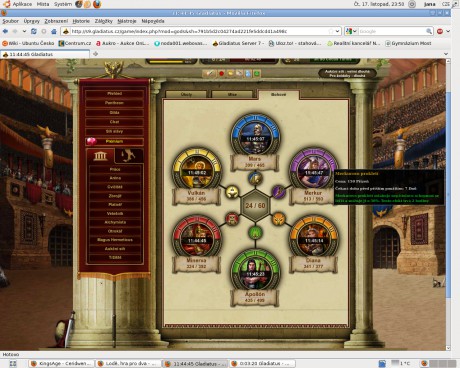Activate the green Apollón blessing icon
Image resolution: width=460 pixels, height=368 pixels.
point(255,232)
